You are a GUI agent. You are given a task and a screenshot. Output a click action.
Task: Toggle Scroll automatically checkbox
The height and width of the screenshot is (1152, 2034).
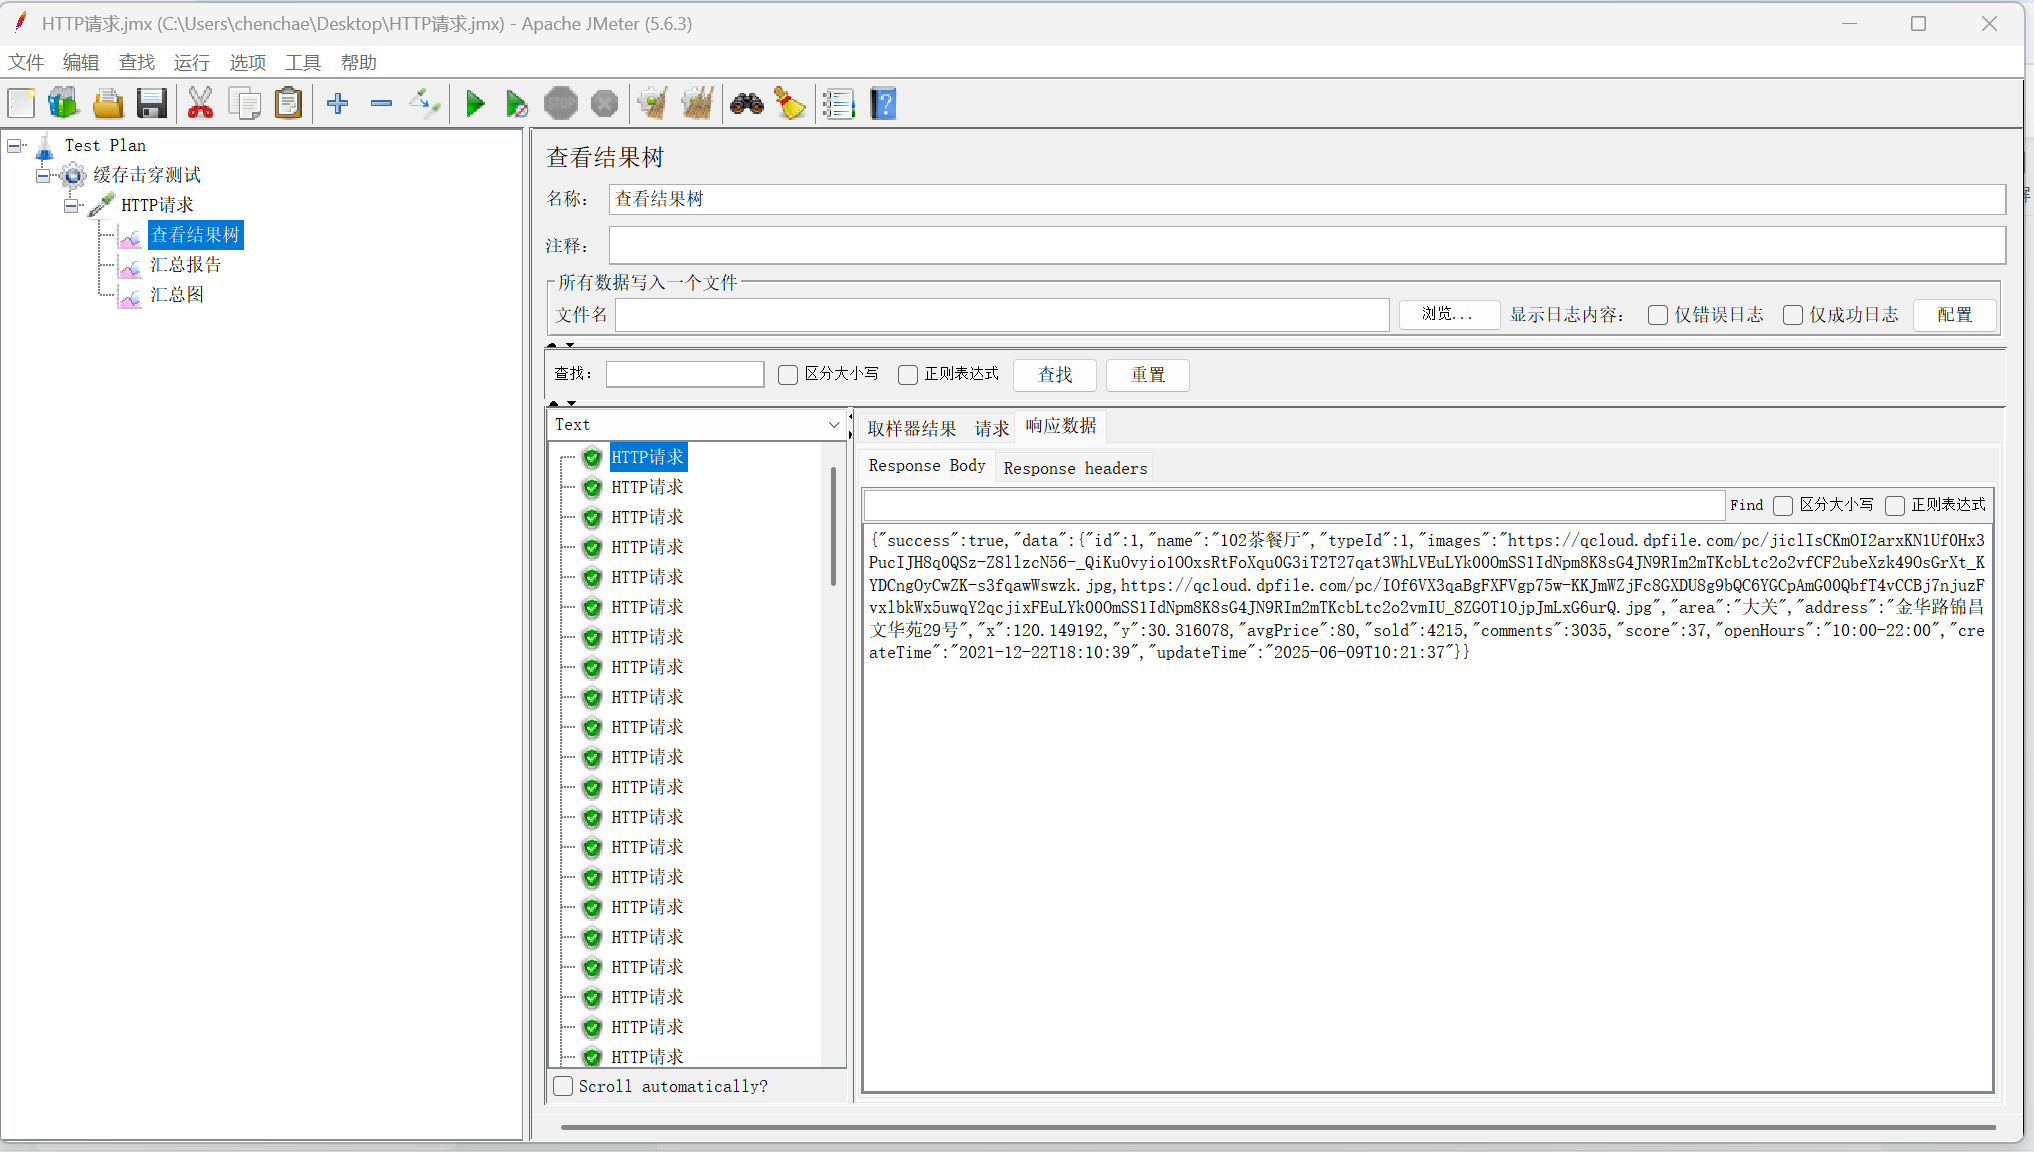click(x=564, y=1086)
